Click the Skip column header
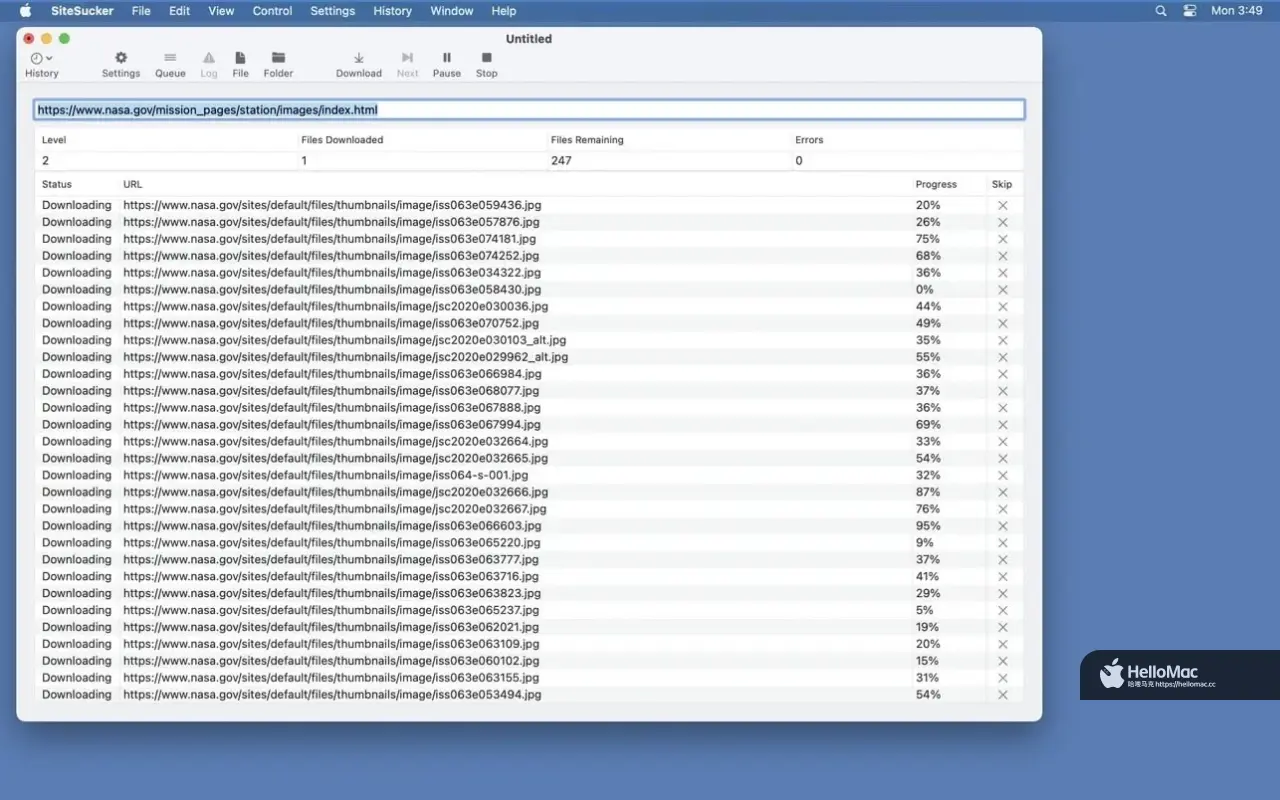This screenshot has height=800, width=1280. point(1002,184)
